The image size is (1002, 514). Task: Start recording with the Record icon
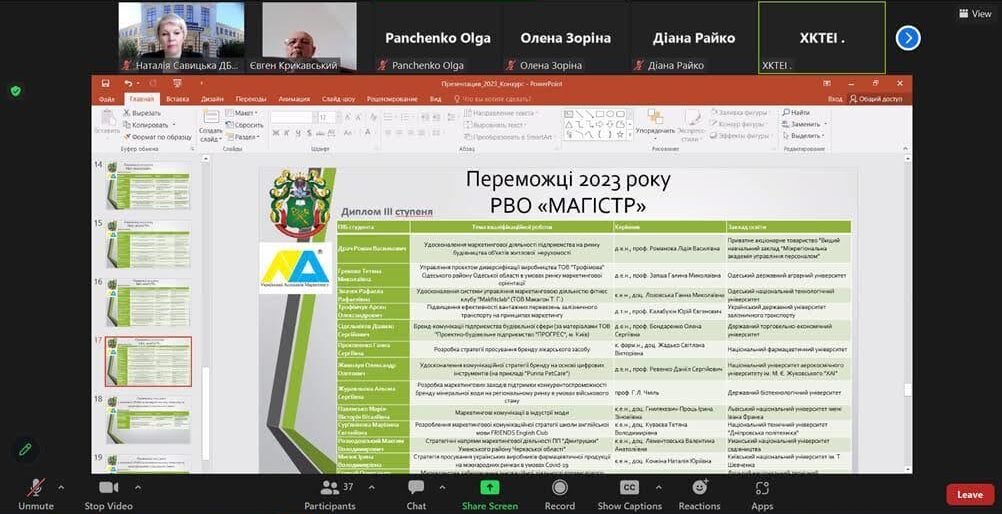click(x=559, y=488)
